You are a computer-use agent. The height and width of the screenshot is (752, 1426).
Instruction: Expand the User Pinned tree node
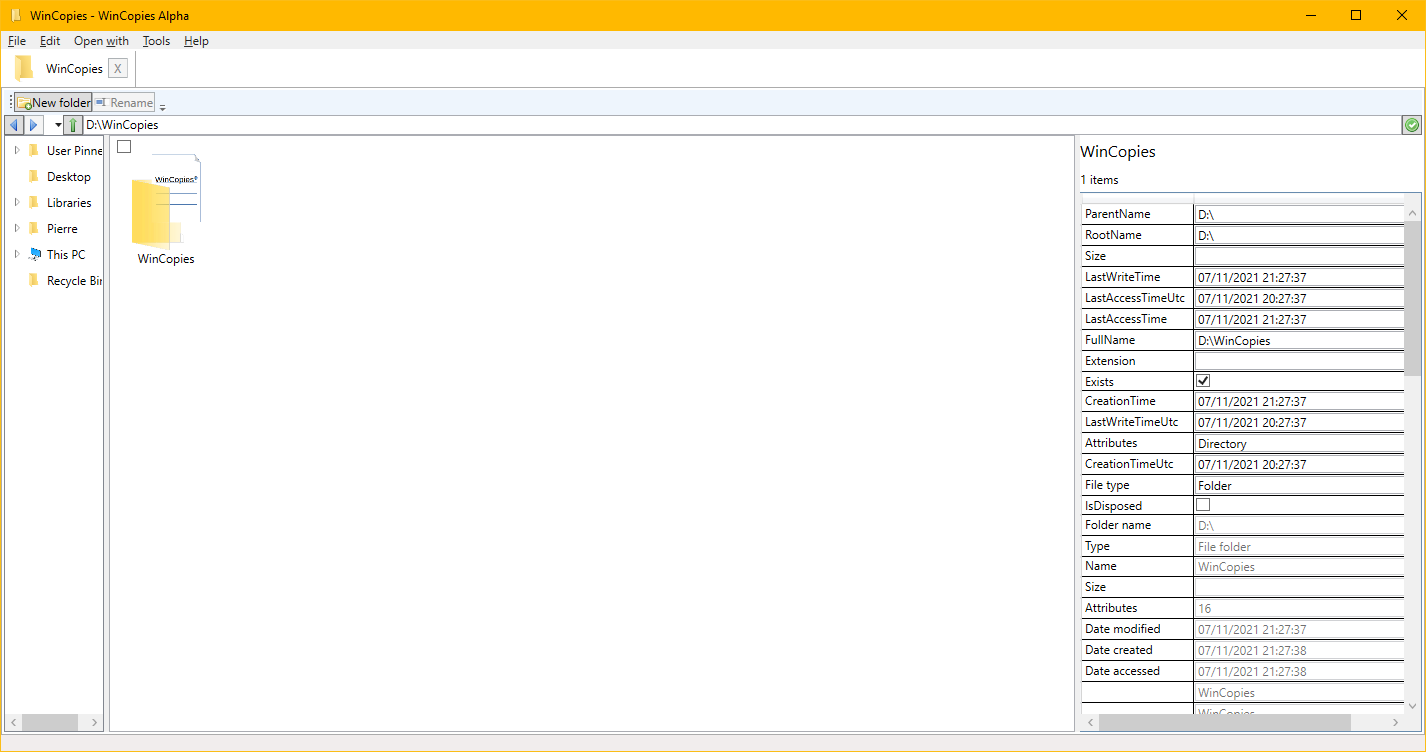17,151
